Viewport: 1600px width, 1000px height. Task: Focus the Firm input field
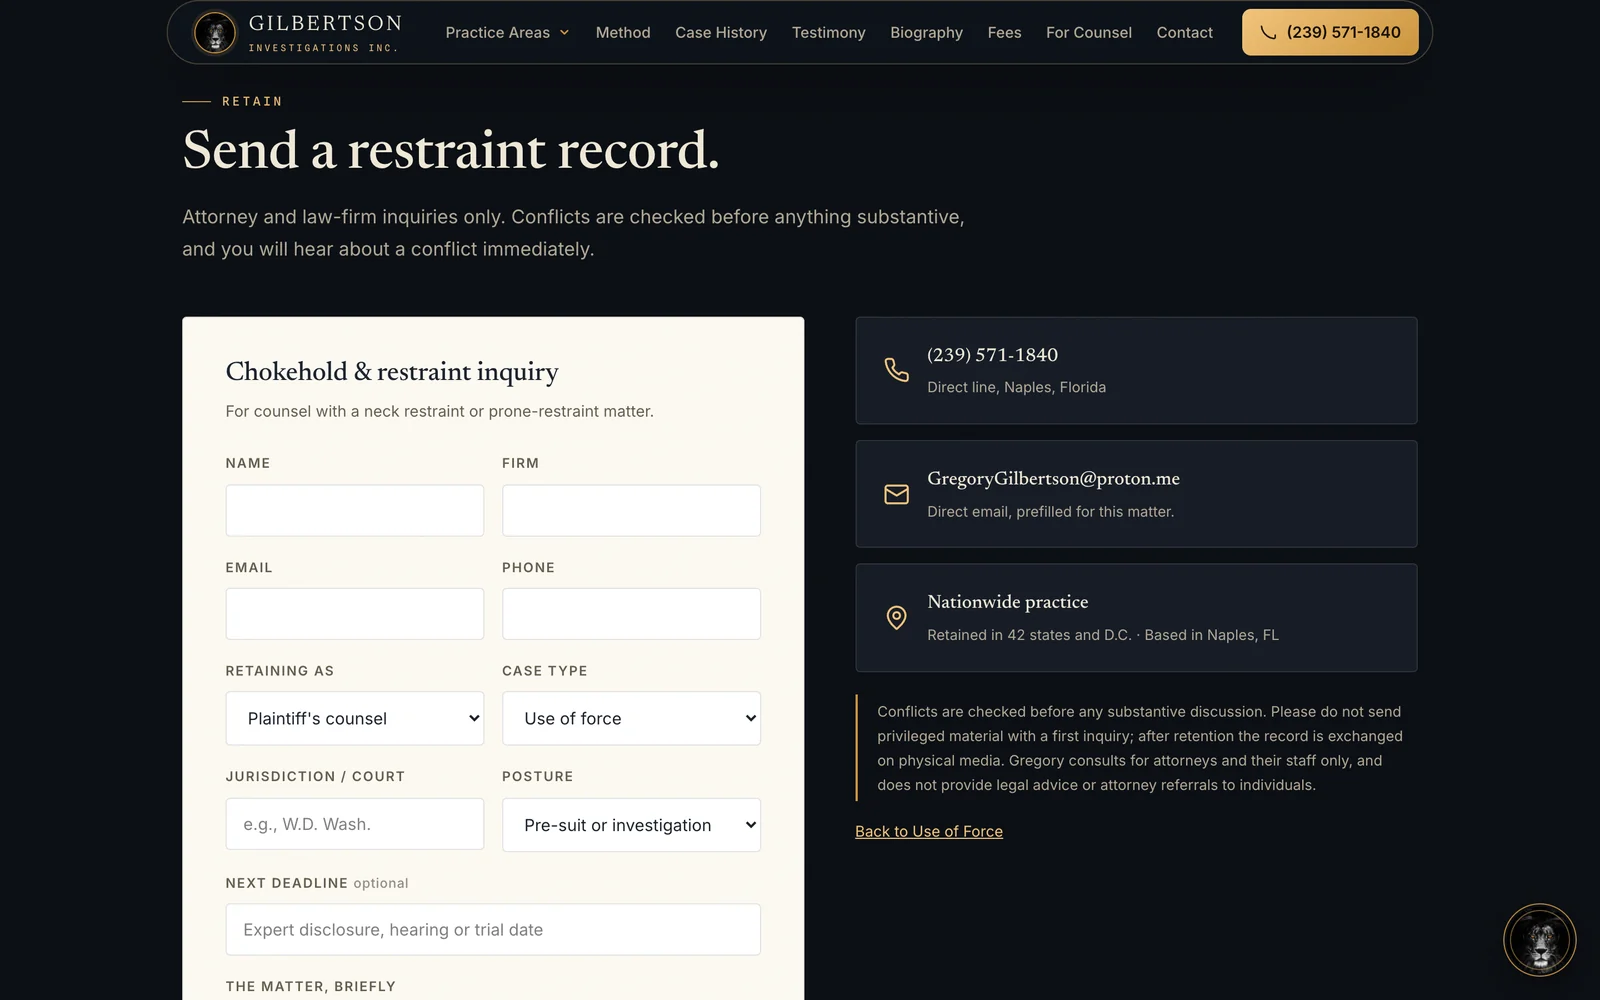[x=631, y=510]
